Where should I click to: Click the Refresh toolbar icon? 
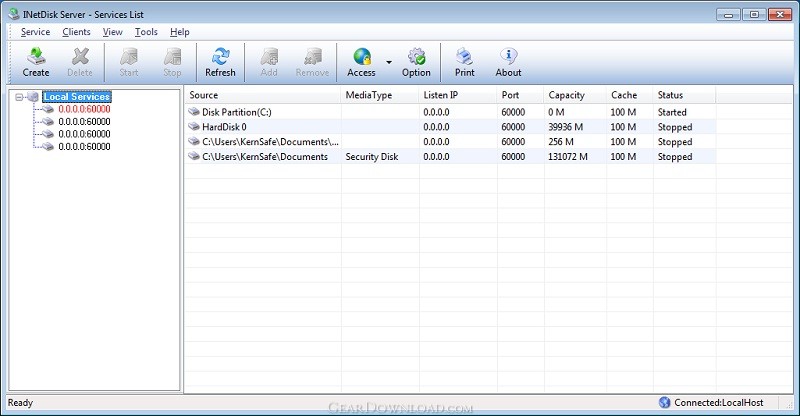(220, 57)
